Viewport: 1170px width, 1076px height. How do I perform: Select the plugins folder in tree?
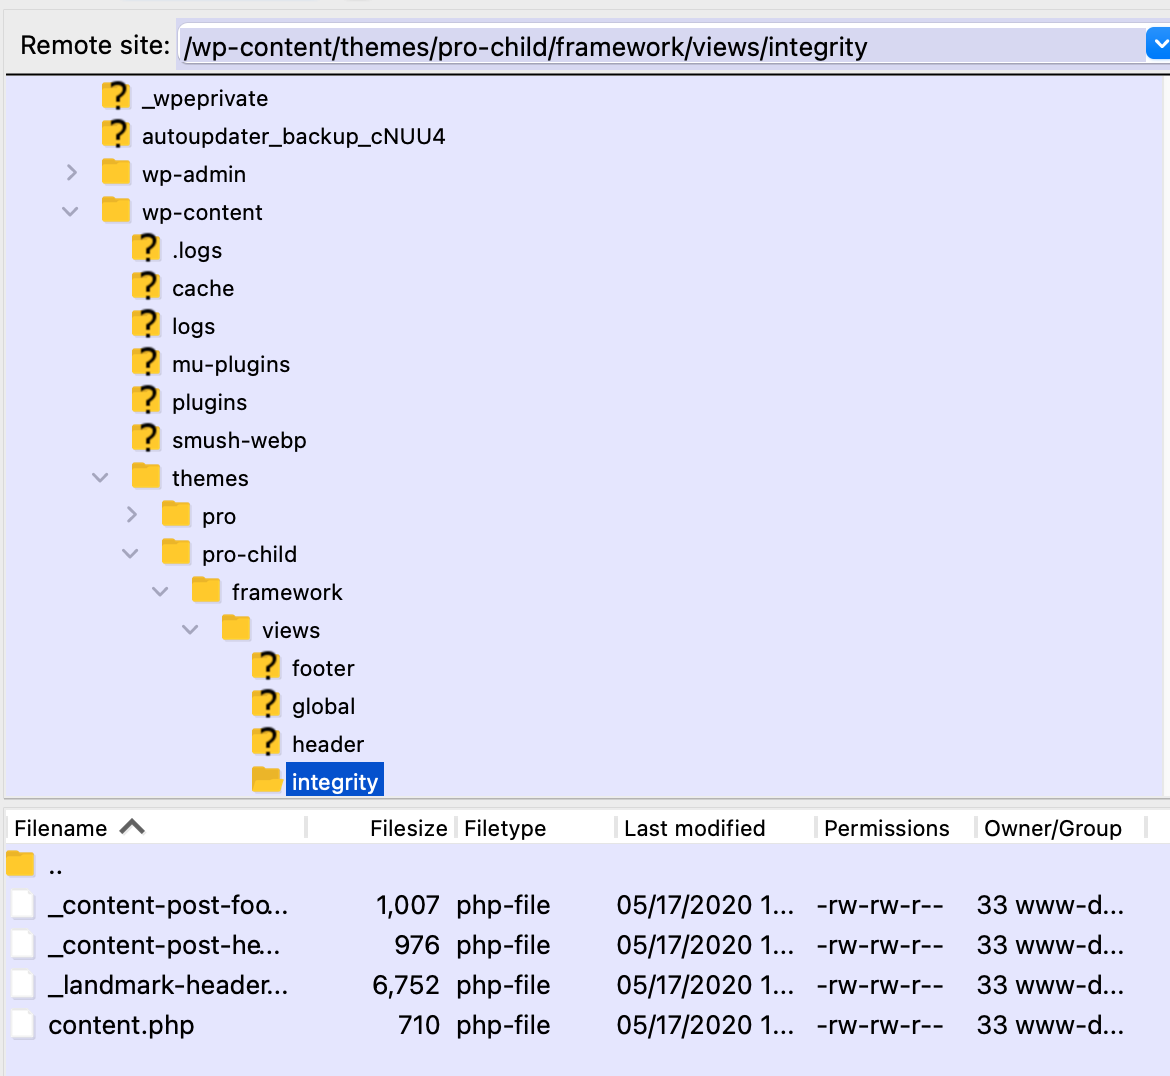pos(209,402)
